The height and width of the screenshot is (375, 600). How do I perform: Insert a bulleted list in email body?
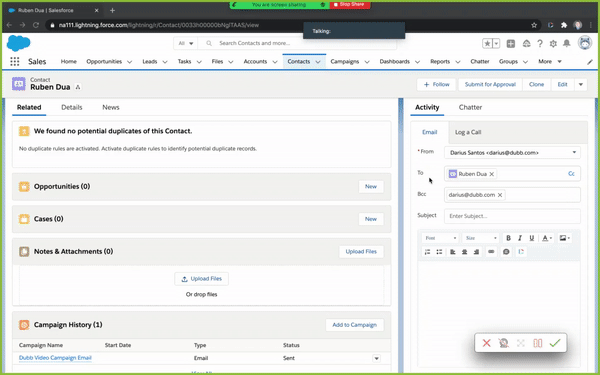coord(439,251)
